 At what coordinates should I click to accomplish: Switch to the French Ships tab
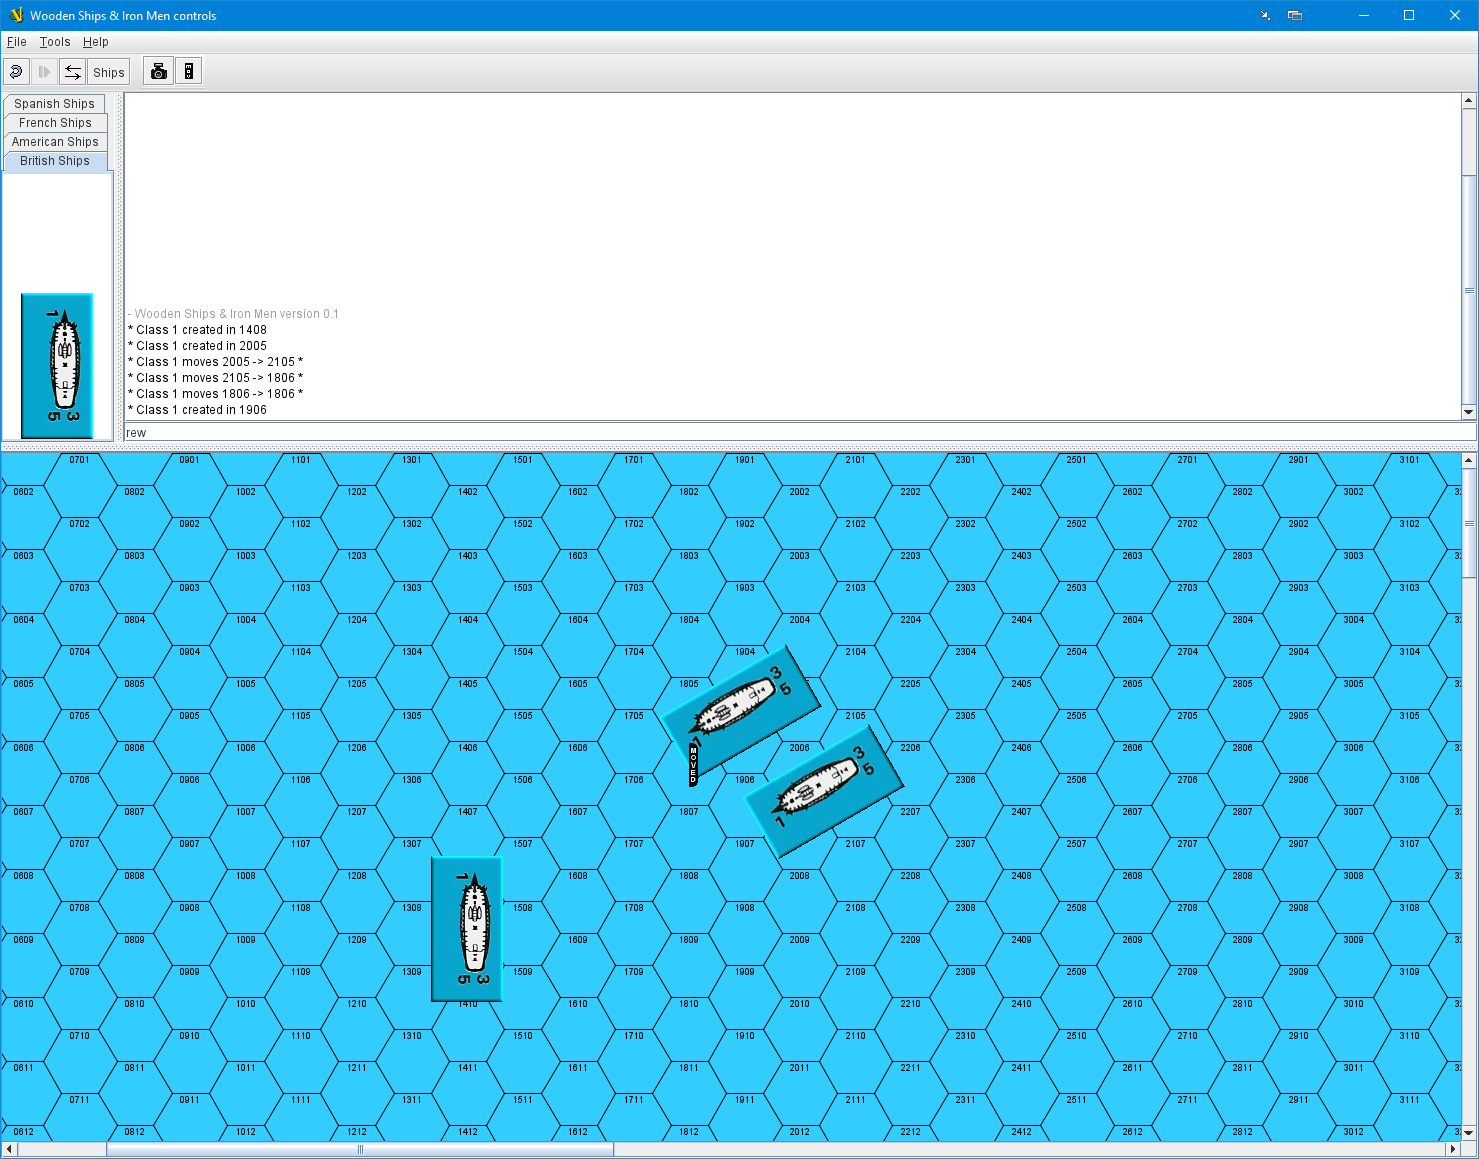point(55,123)
